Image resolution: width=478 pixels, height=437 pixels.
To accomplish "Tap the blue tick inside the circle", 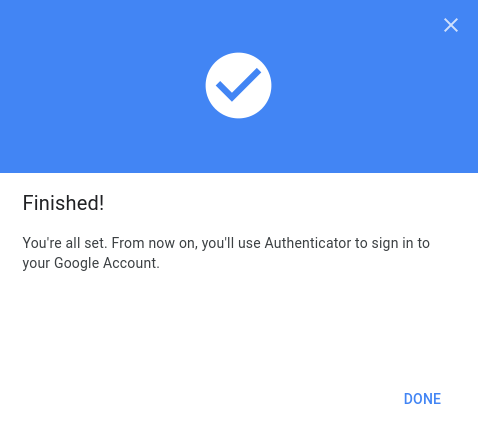I will coord(238,85).
